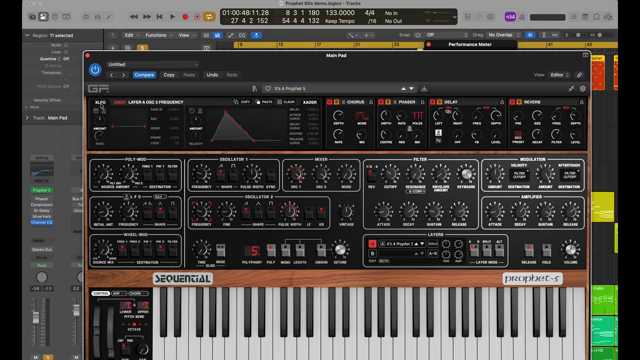The height and width of the screenshot is (360, 640).
Task: Go to previous plugin setting arrow
Action: [x=111, y=75]
